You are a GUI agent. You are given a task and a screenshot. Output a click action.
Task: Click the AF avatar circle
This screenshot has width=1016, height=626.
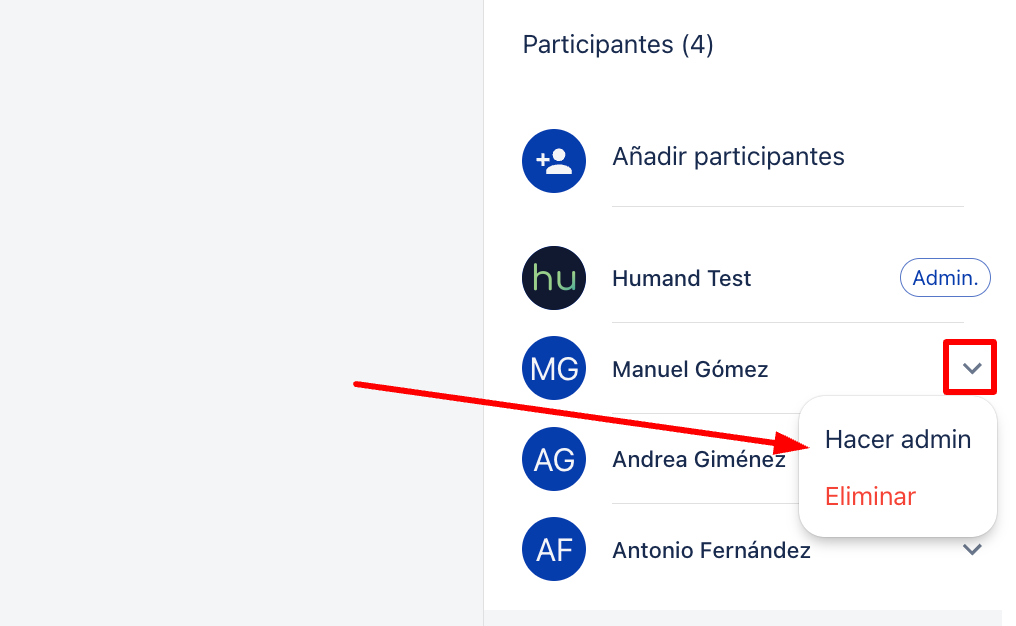554,549
